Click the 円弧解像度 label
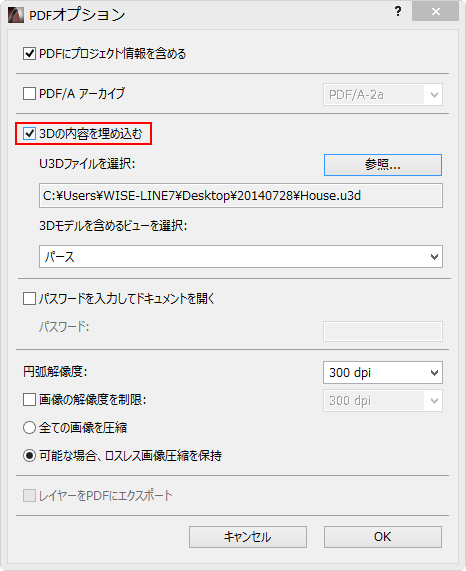466x571 pixels. (x=55, y=372)
